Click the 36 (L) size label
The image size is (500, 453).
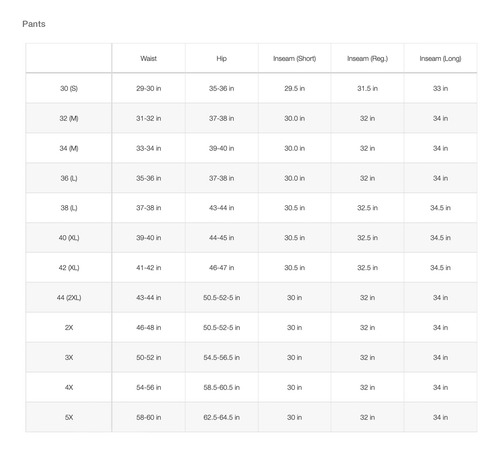click(x=69, y=178)
